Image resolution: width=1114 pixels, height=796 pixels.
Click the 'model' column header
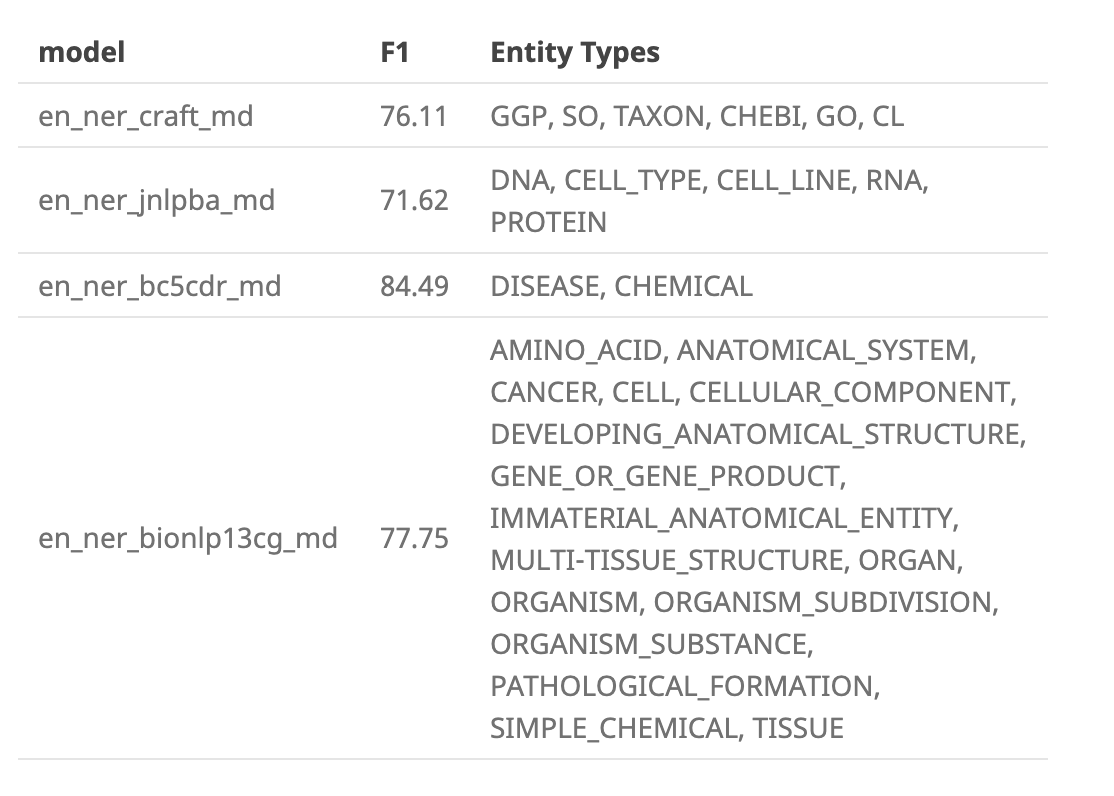tap(82, 52)
